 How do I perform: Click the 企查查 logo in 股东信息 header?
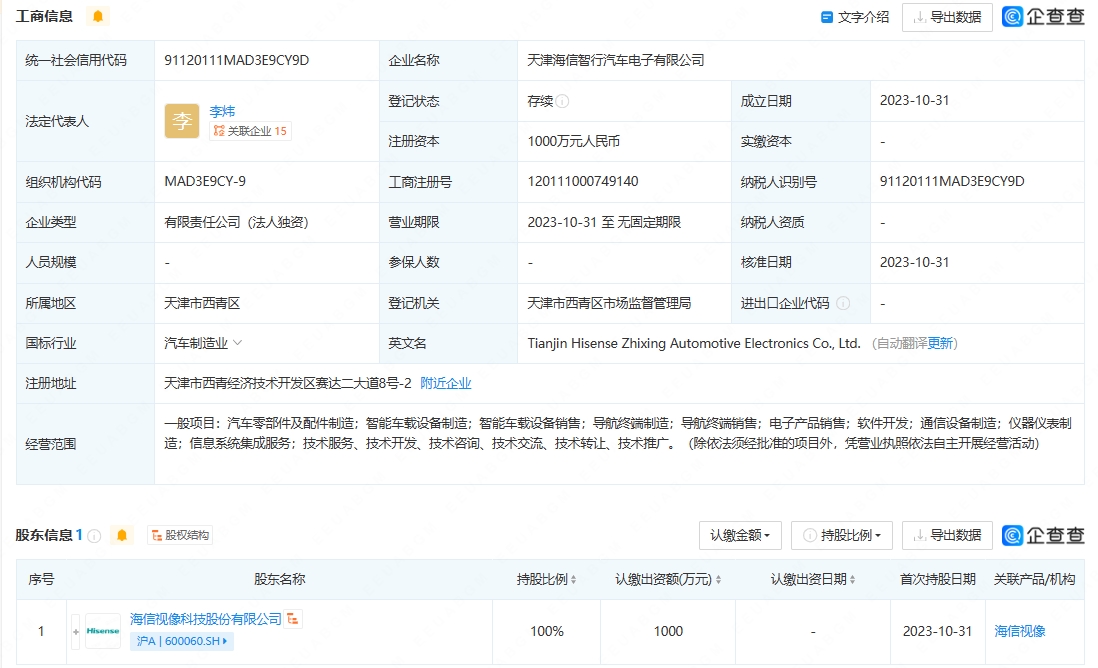click(1043, 536)
